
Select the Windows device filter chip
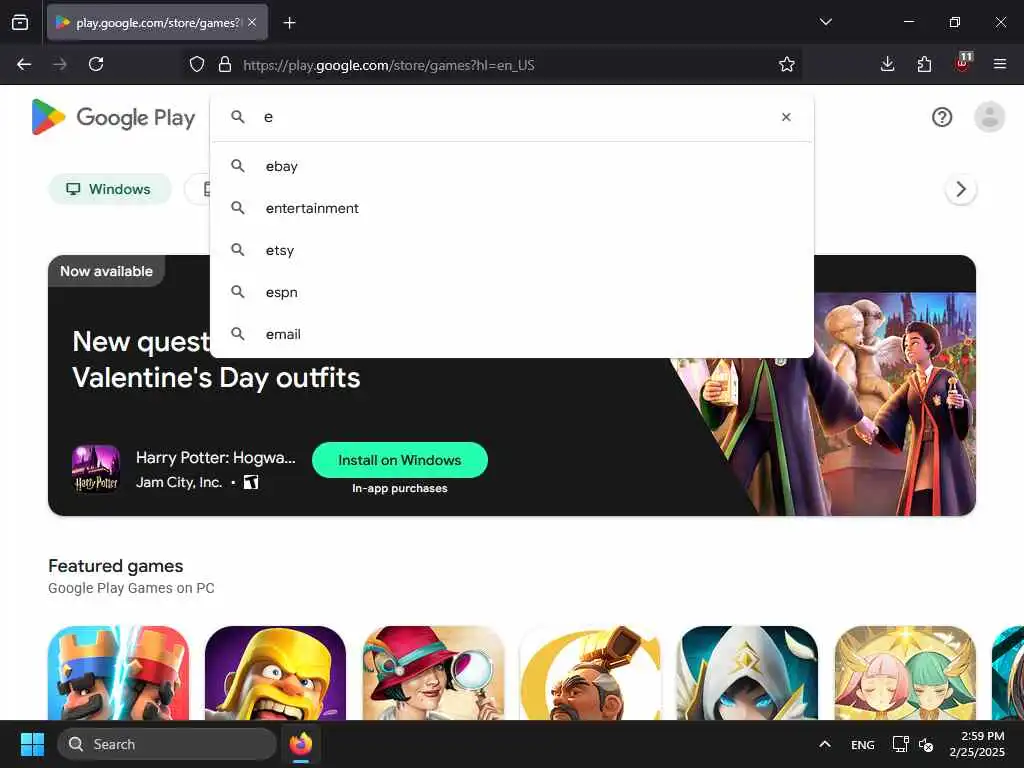(x=110, y=189)
